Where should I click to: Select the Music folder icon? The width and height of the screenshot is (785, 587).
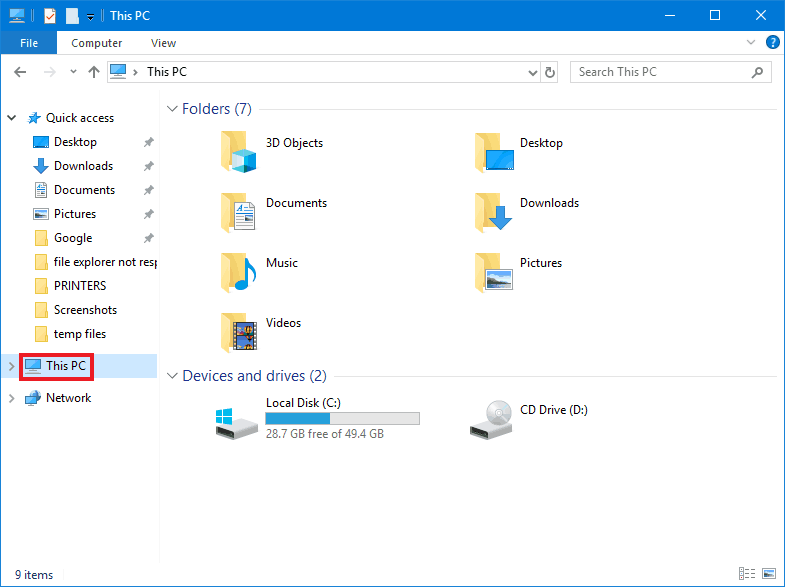pyautogui.click(x=238, y=272)
